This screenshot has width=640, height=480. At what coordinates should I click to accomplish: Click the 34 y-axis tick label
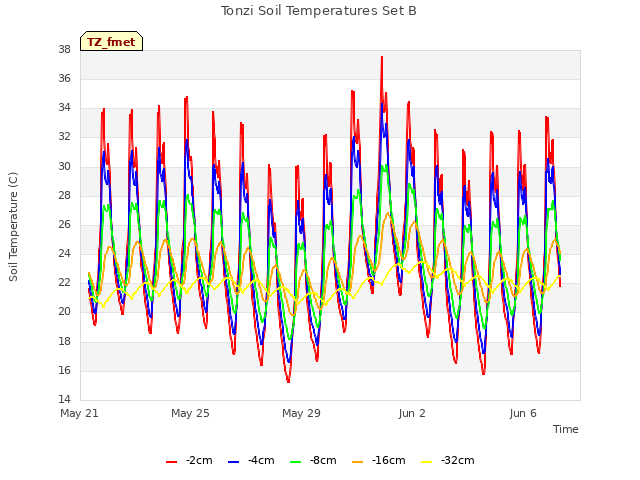(x=64, y=108)
